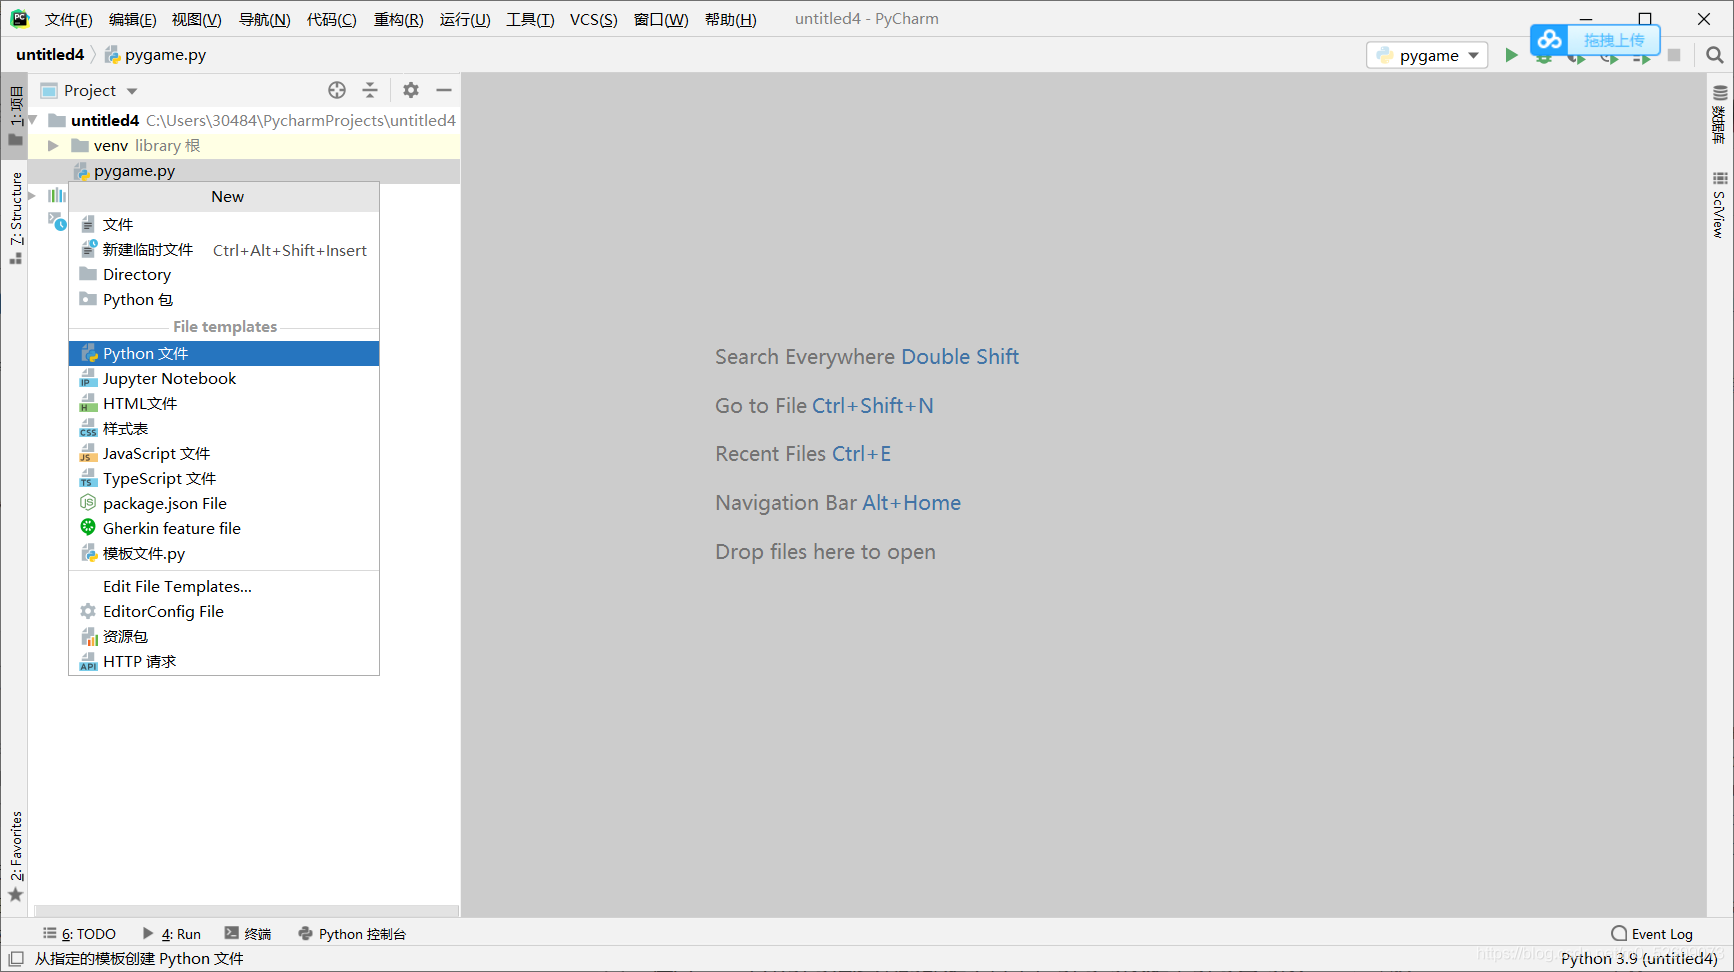Select package.json File template

pos(224,504)
